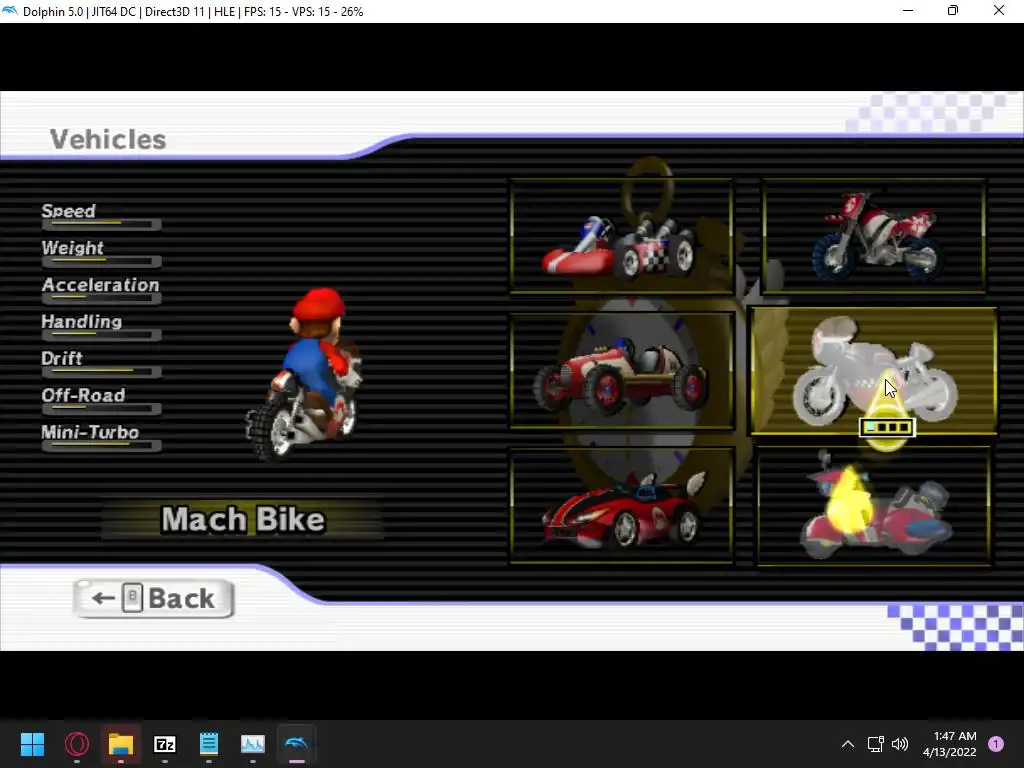Open the Notepad taskbar icon
This screenshot has width=1024, height=768.
coord(208,744)
